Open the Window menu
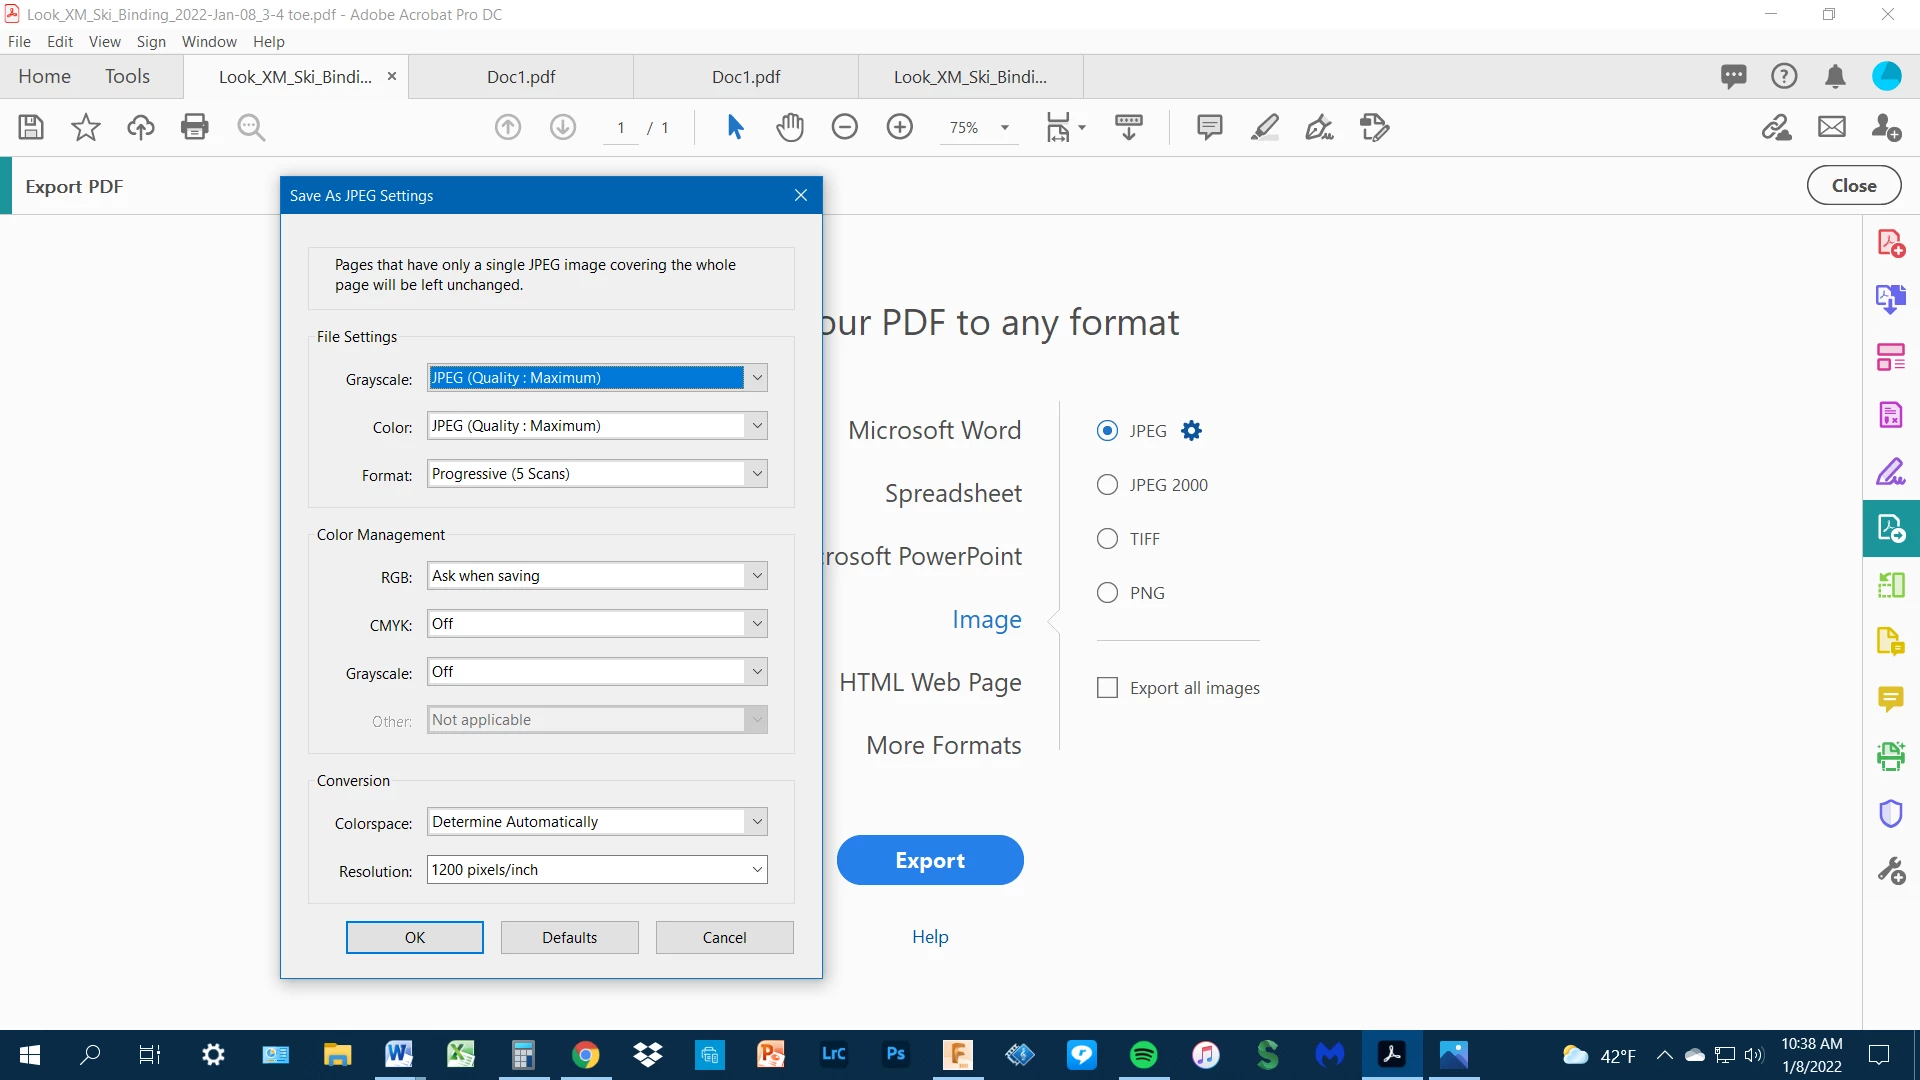 pyautogui.click(x=209, y=42)
